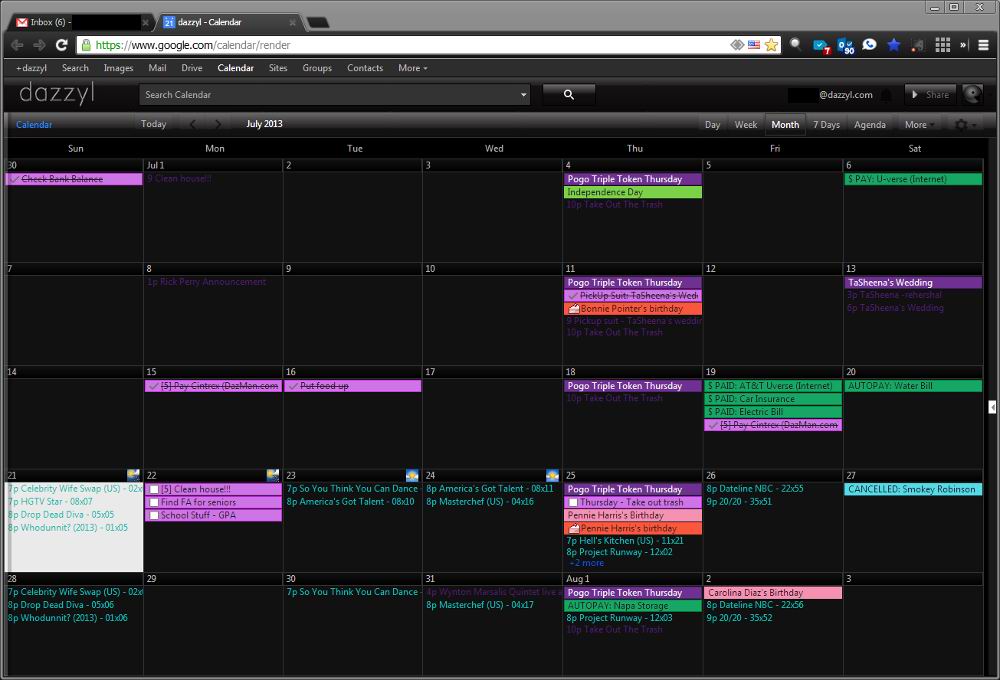The height and width of the screenshot is (680, 1000).
Task: Click the weather icon on July 21
Action: [x=133, y=475]
